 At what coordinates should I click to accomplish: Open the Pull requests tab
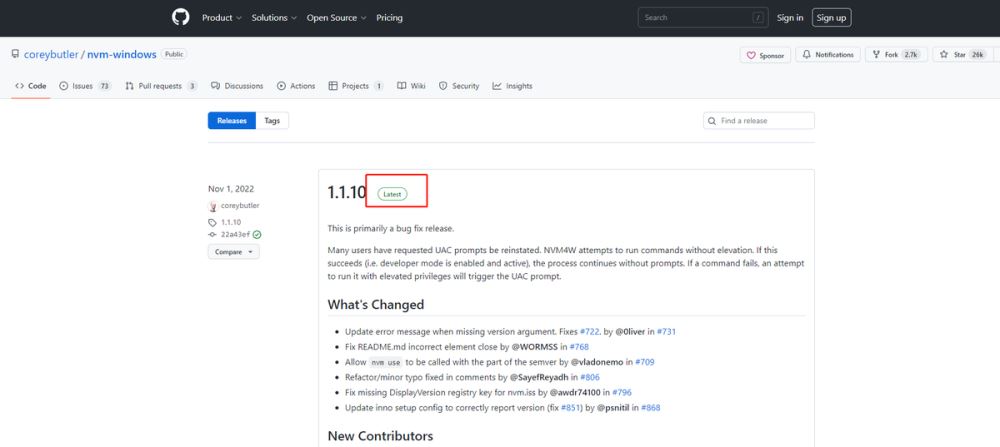pos(160,86)
